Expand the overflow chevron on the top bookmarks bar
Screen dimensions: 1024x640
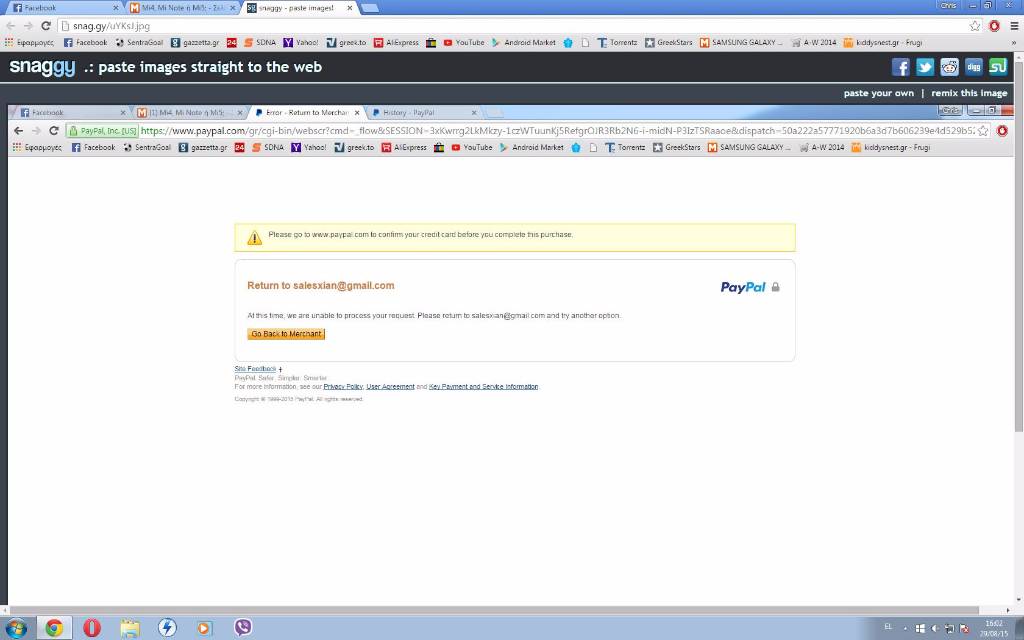point(1010,43)
